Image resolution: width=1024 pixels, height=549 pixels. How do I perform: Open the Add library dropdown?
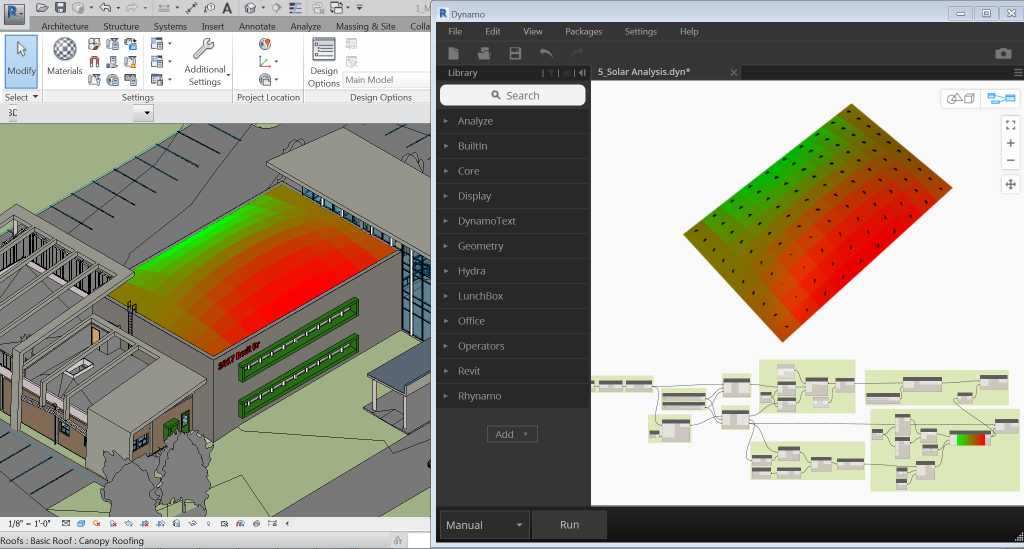(x=512, y=434)
